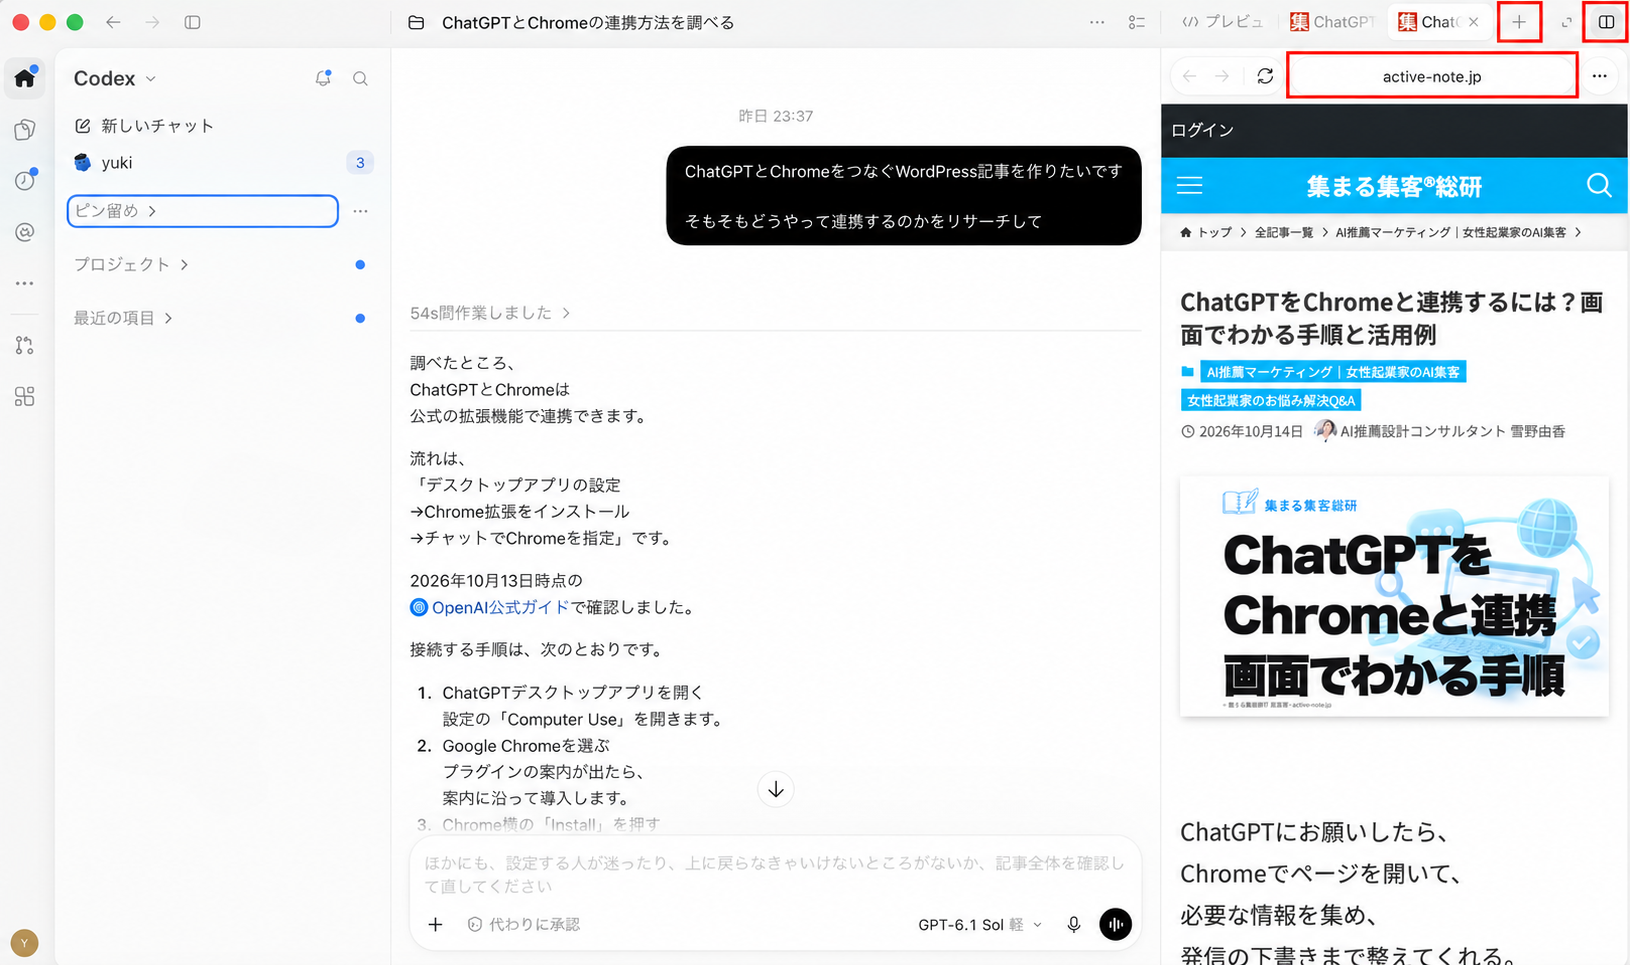This screenshot has height=965, width=1630.
Task: Click the ChatGPTをChromeと連携 article thumbnail
Action: click(x=1394, y=596)
